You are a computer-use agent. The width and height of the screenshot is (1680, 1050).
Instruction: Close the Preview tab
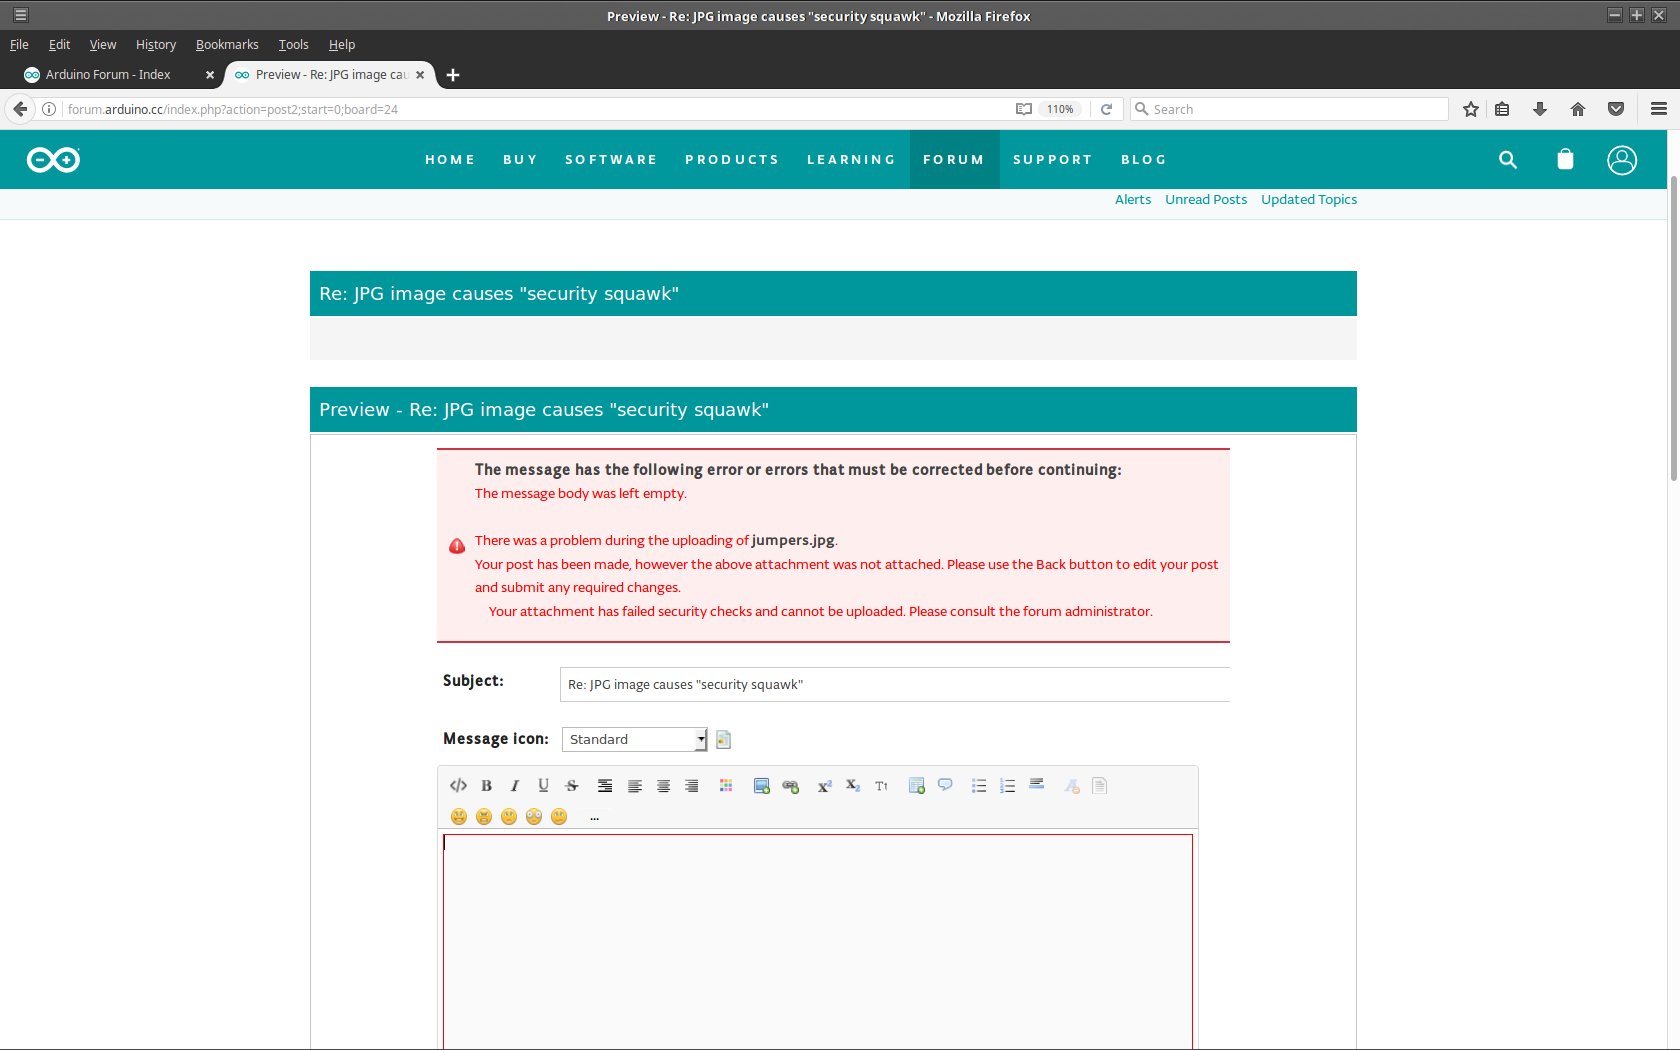(x=420, y=75)
